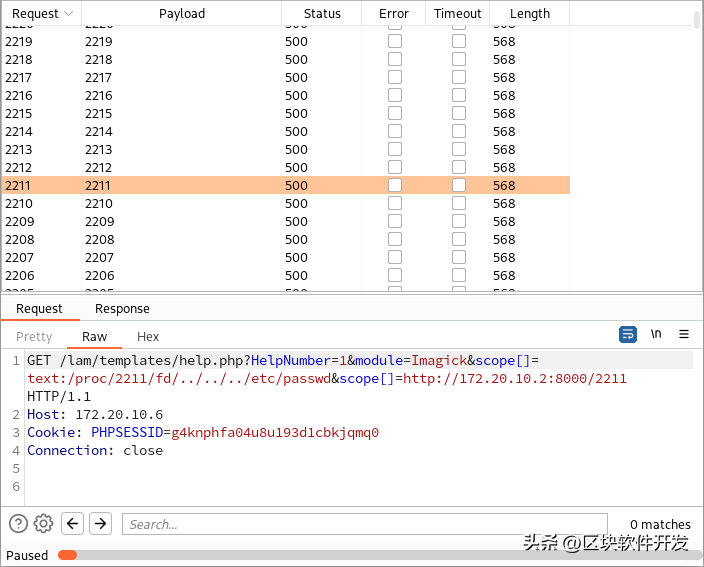Focus the Search input field
The height and width of the screenshot is (567, 704).
(x=365, y=524)
